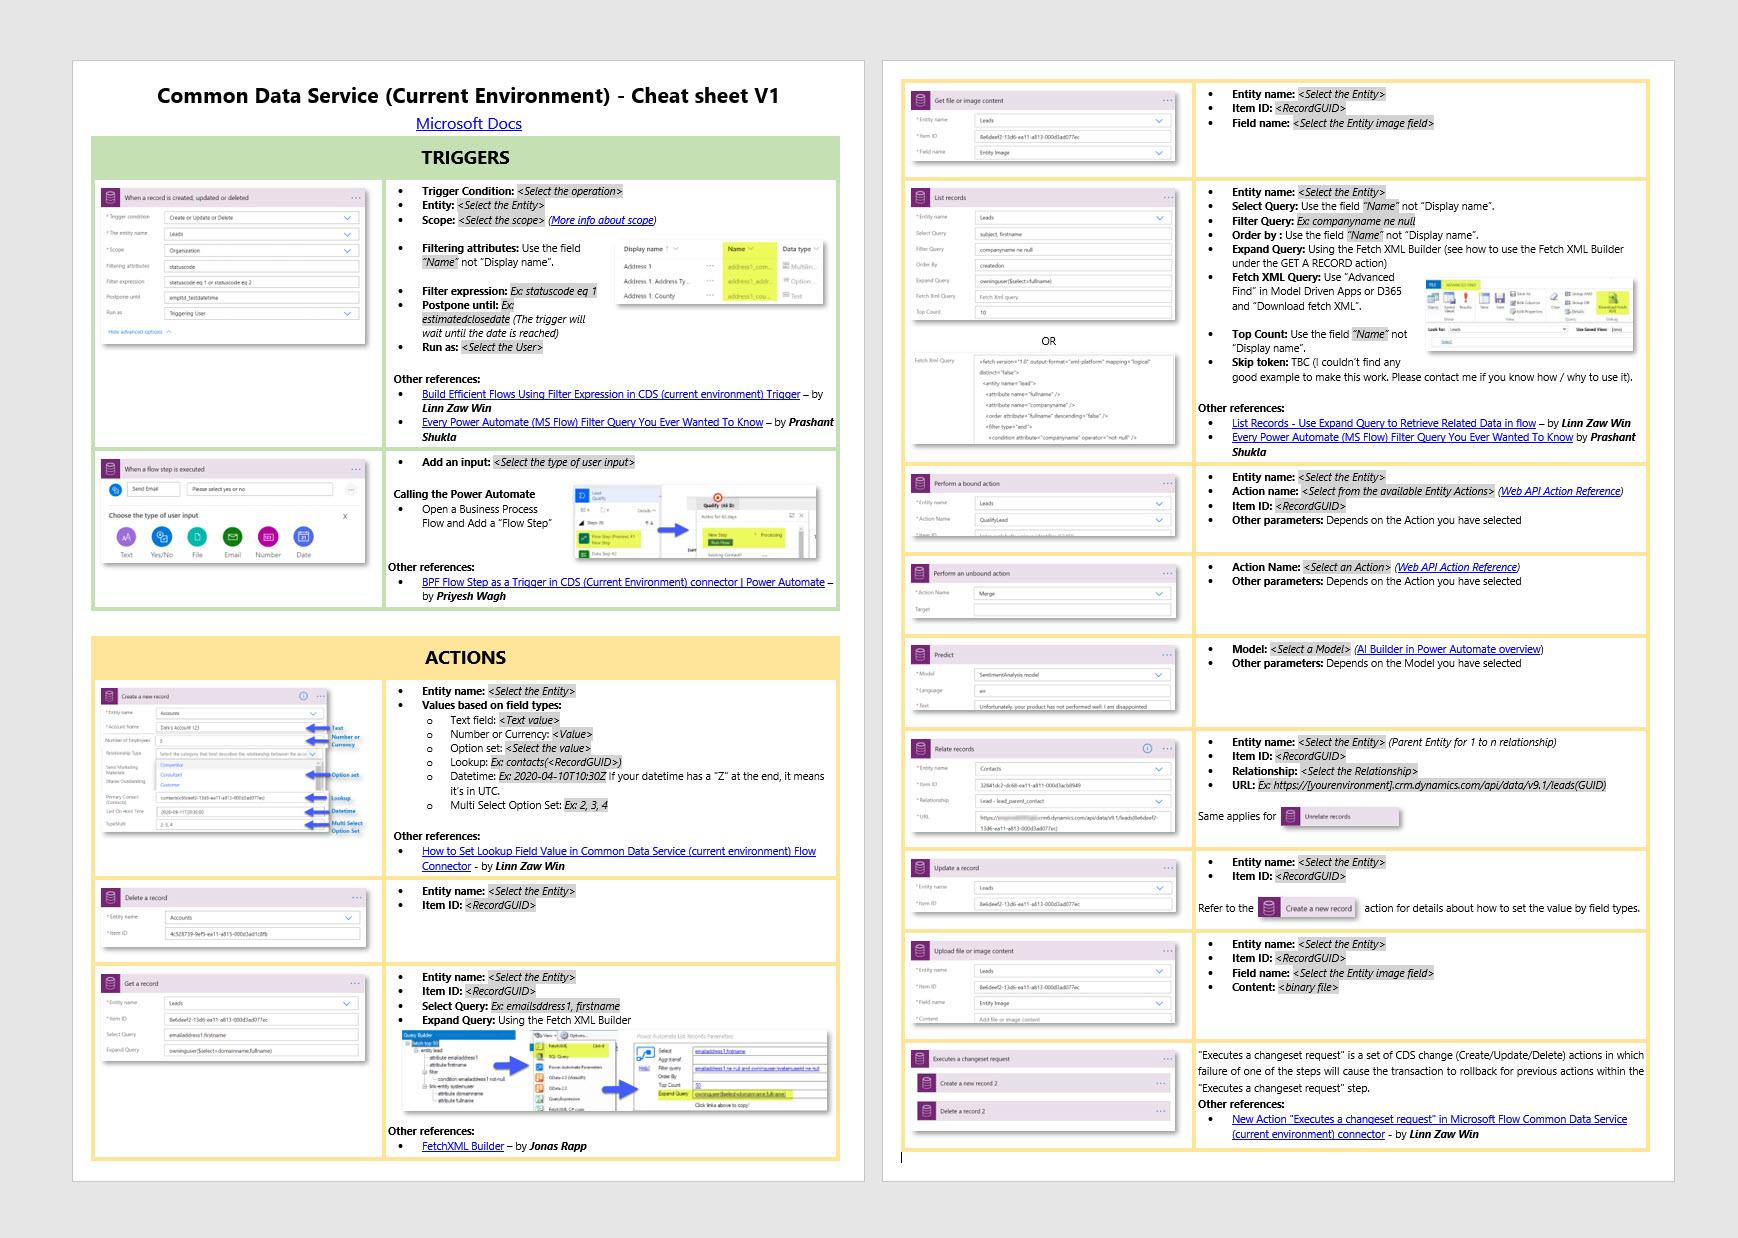Collapse 'Hide advanced options' in trigger card
Image resolution: width=1738 pixels, height=1238 pixels.
(140, 332)
